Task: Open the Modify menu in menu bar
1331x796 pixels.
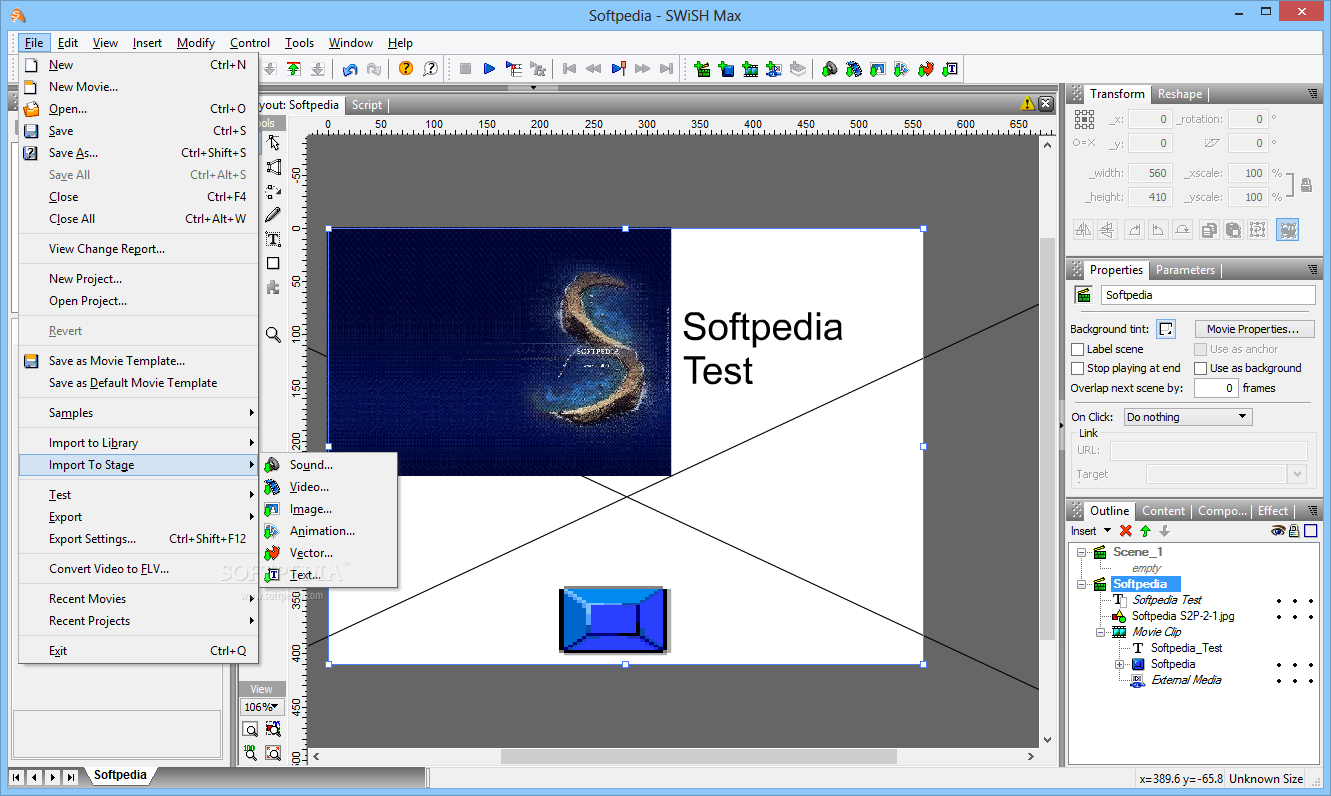Action: (x=196, y=43)
